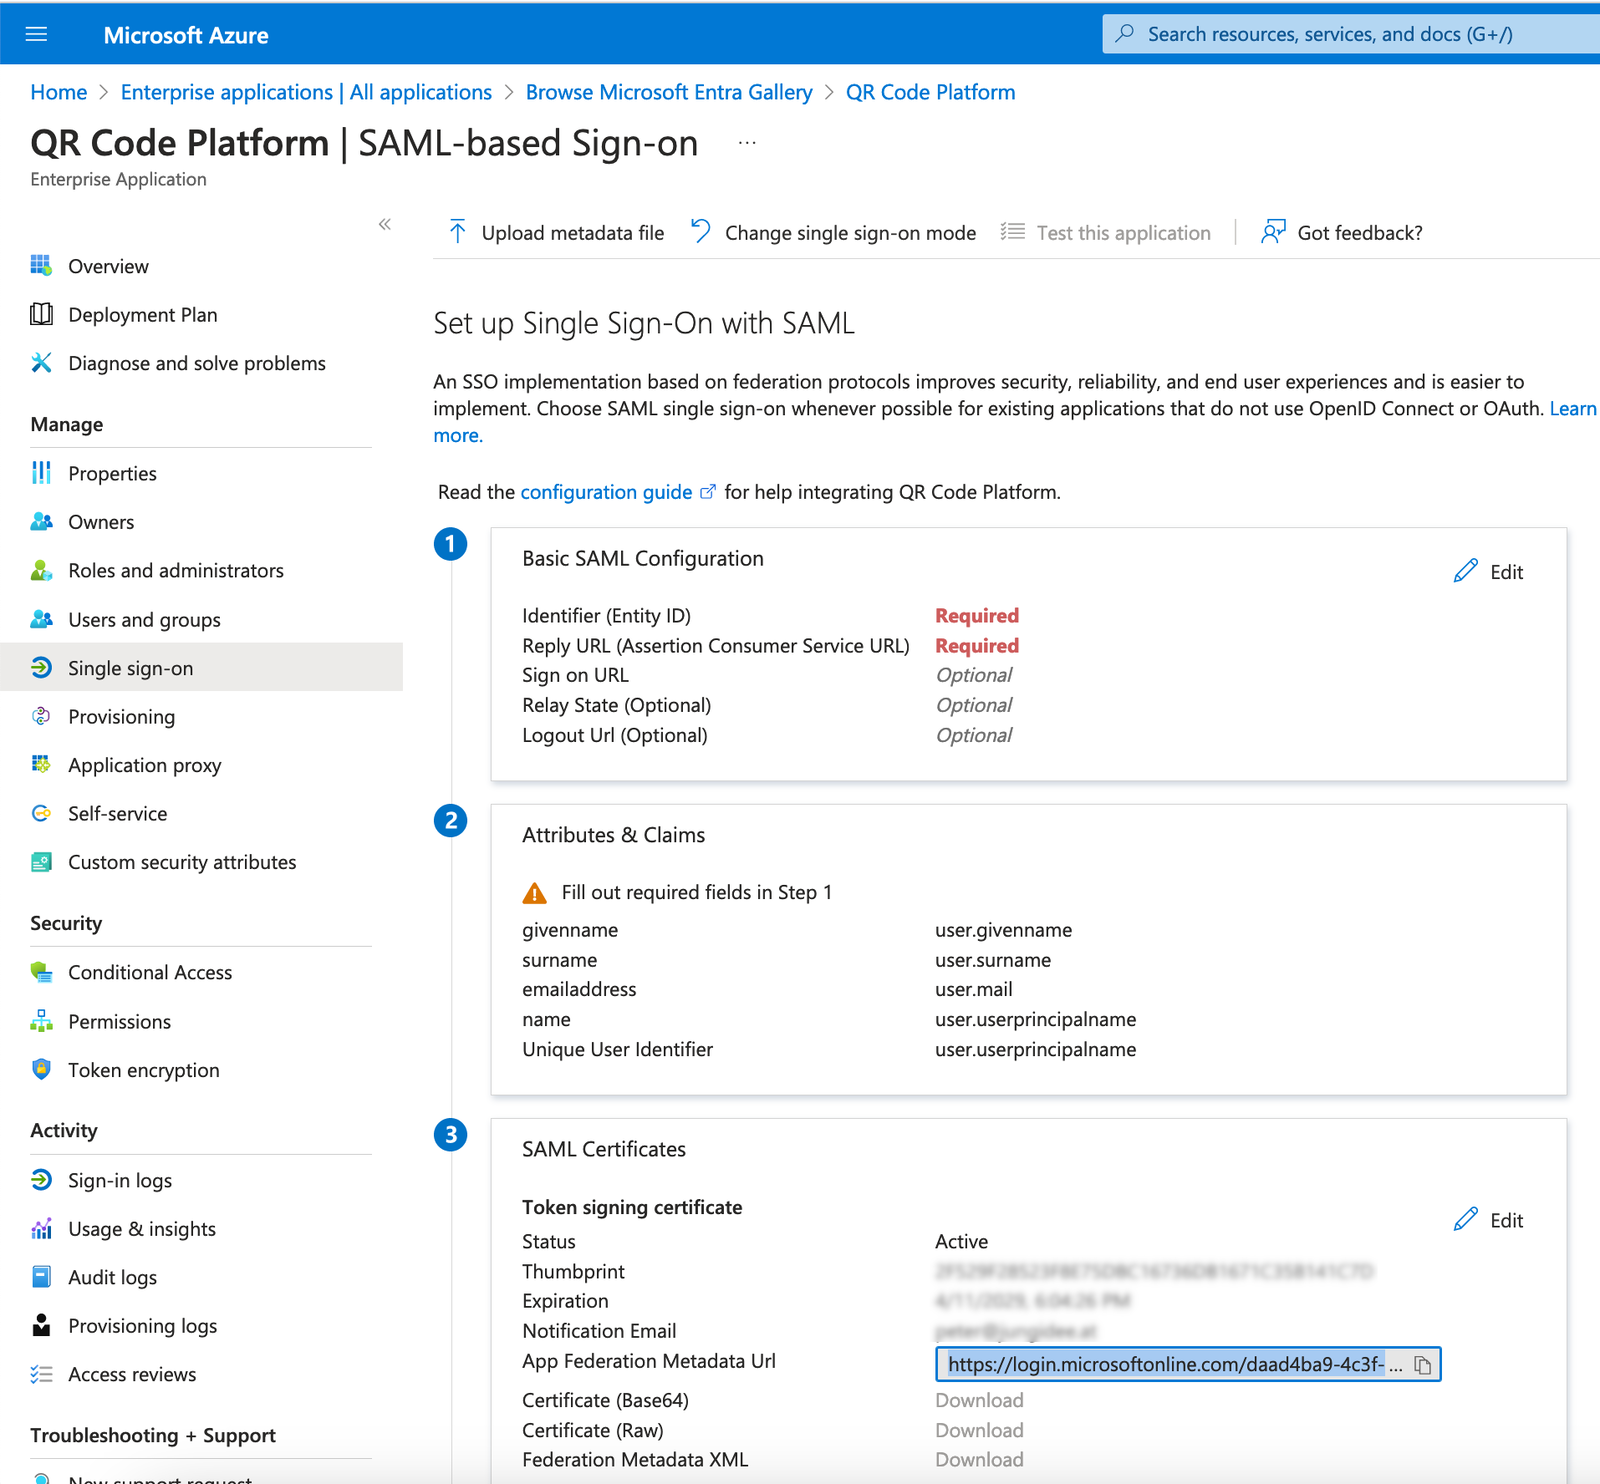Click the Provisioning cycle icon
The image size is (1600, 1484).
click(x=41, y=716)
